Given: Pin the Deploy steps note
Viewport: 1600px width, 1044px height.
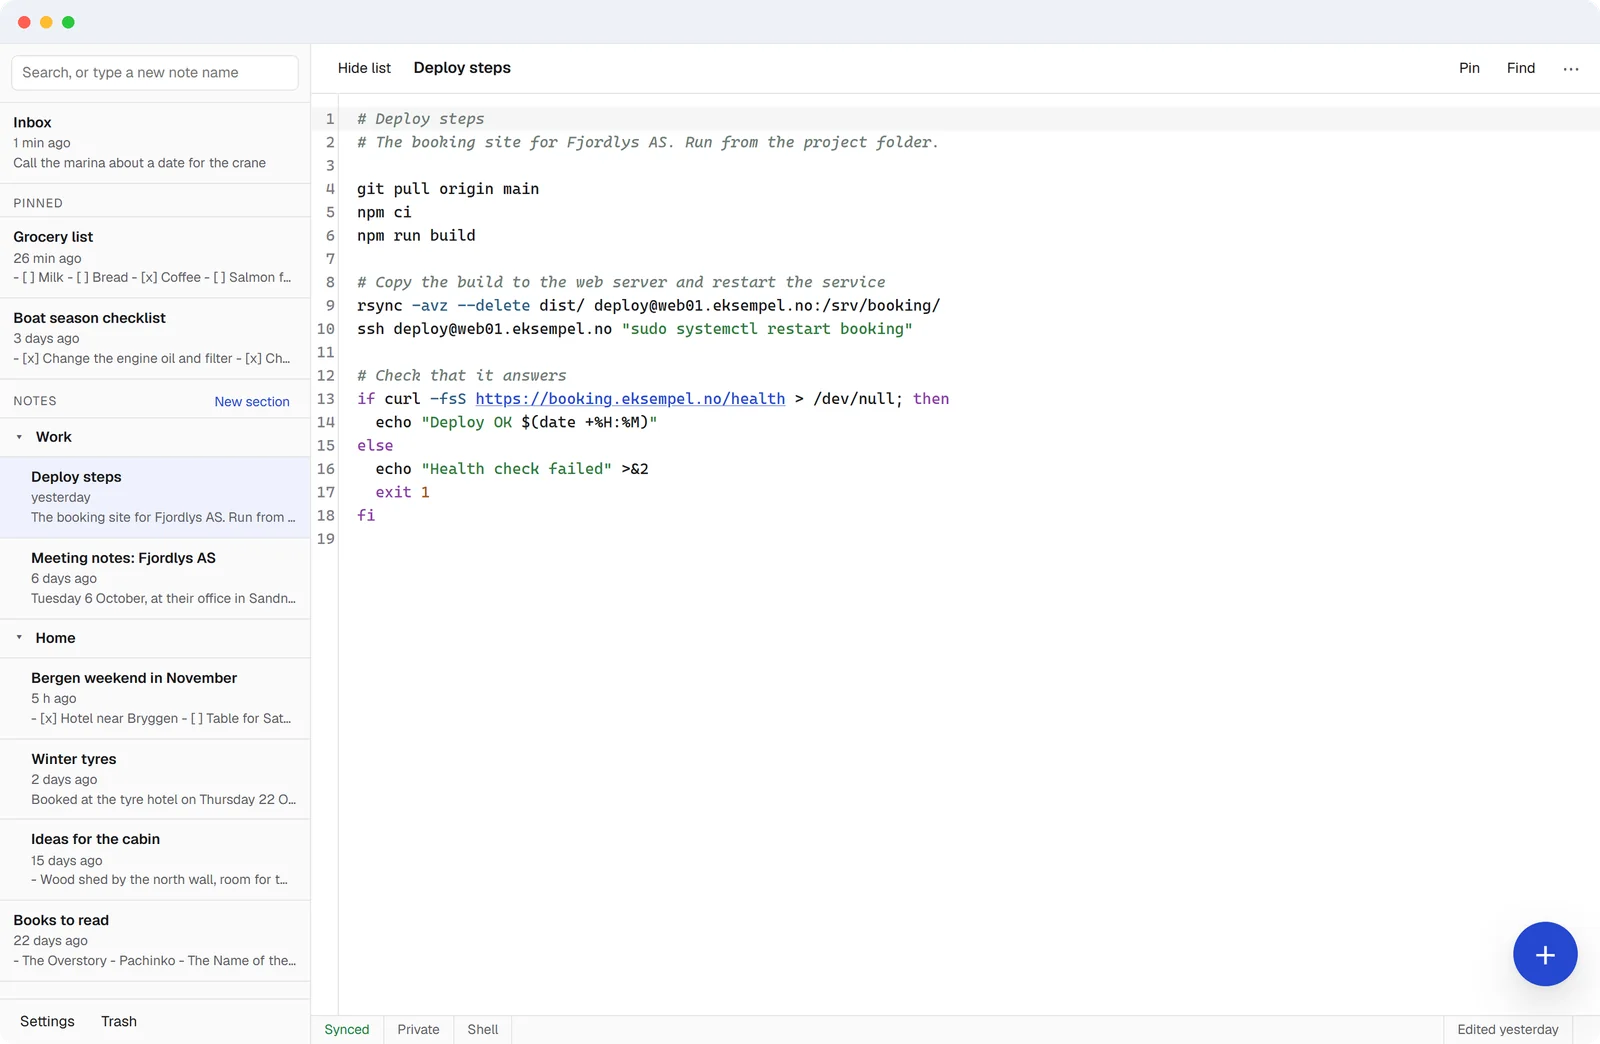Looking at the screenshot, I should coord(1469,68).
